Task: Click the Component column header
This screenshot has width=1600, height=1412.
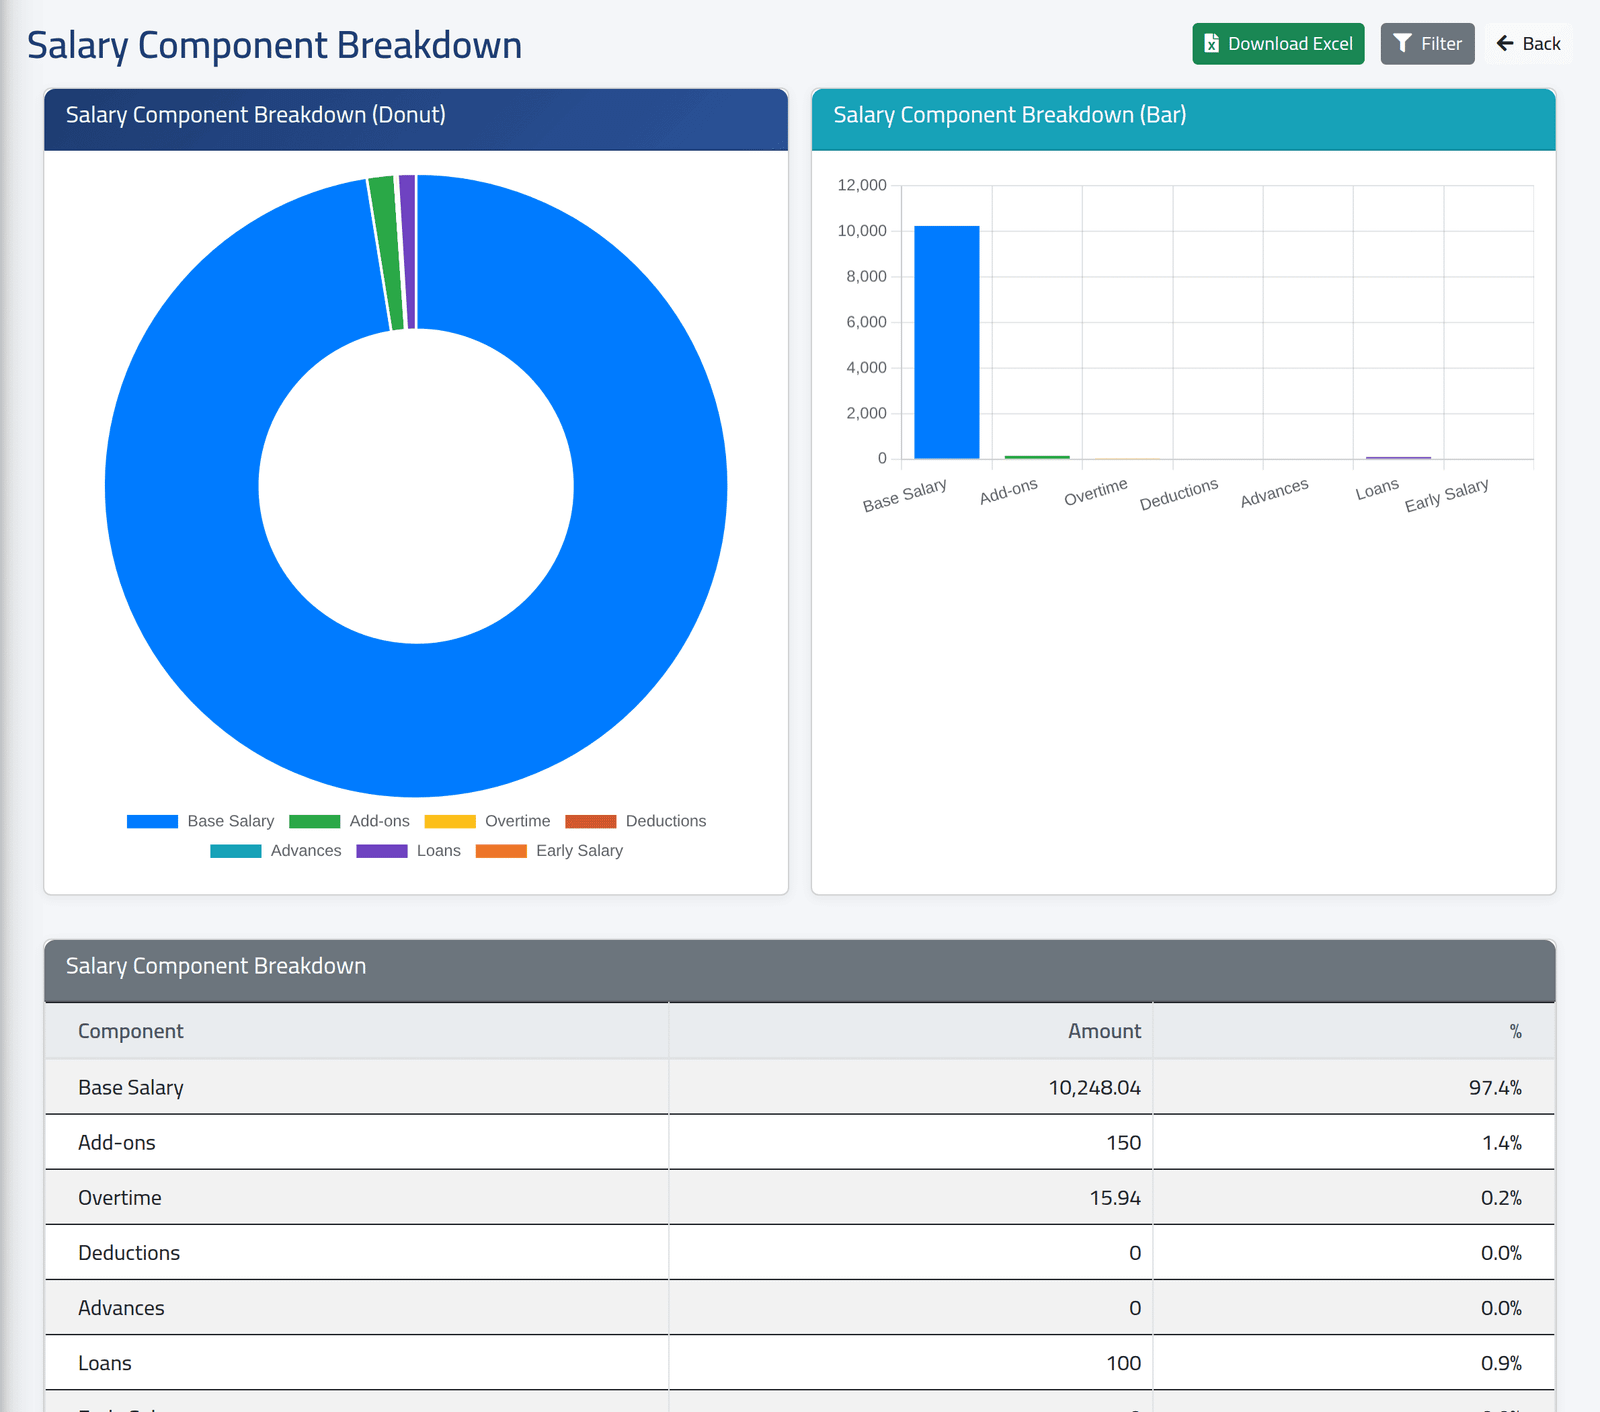Action: pyautogui.click(x=357, y=1031)
